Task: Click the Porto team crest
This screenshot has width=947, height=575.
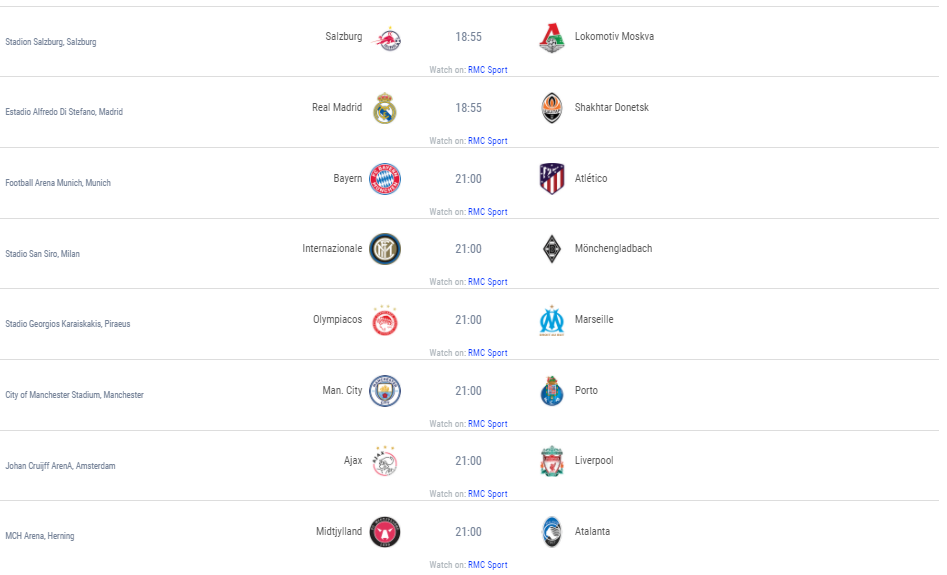Action: pyautogui.click(x=551, y=391)
